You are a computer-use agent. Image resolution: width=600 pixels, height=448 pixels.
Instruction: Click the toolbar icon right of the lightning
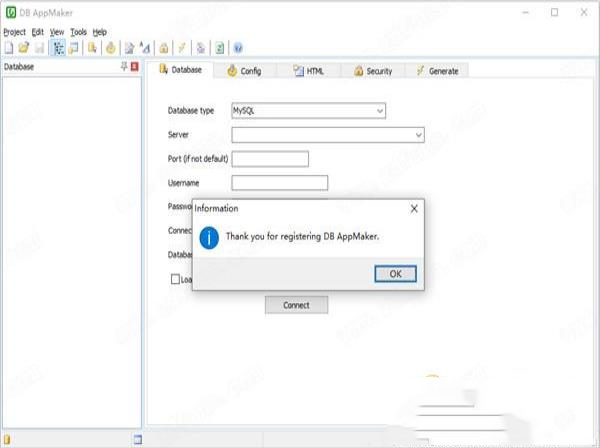tap(201, 48)
